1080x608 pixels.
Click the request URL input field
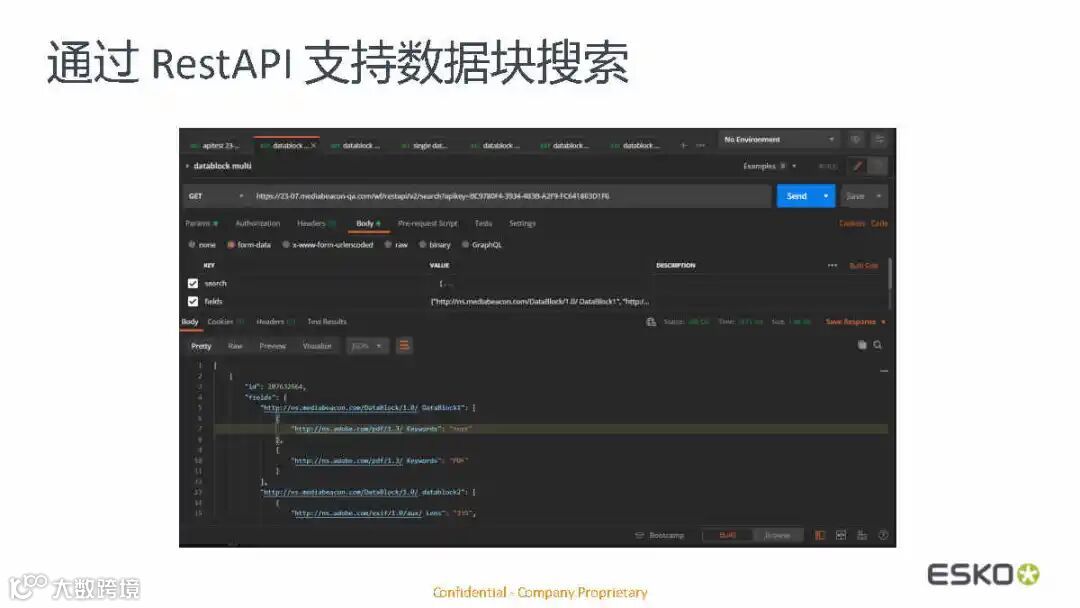510,196
